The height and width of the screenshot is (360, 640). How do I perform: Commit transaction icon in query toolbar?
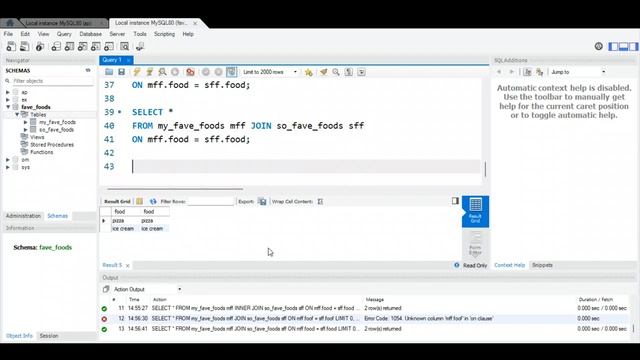(x=206, y=72)
